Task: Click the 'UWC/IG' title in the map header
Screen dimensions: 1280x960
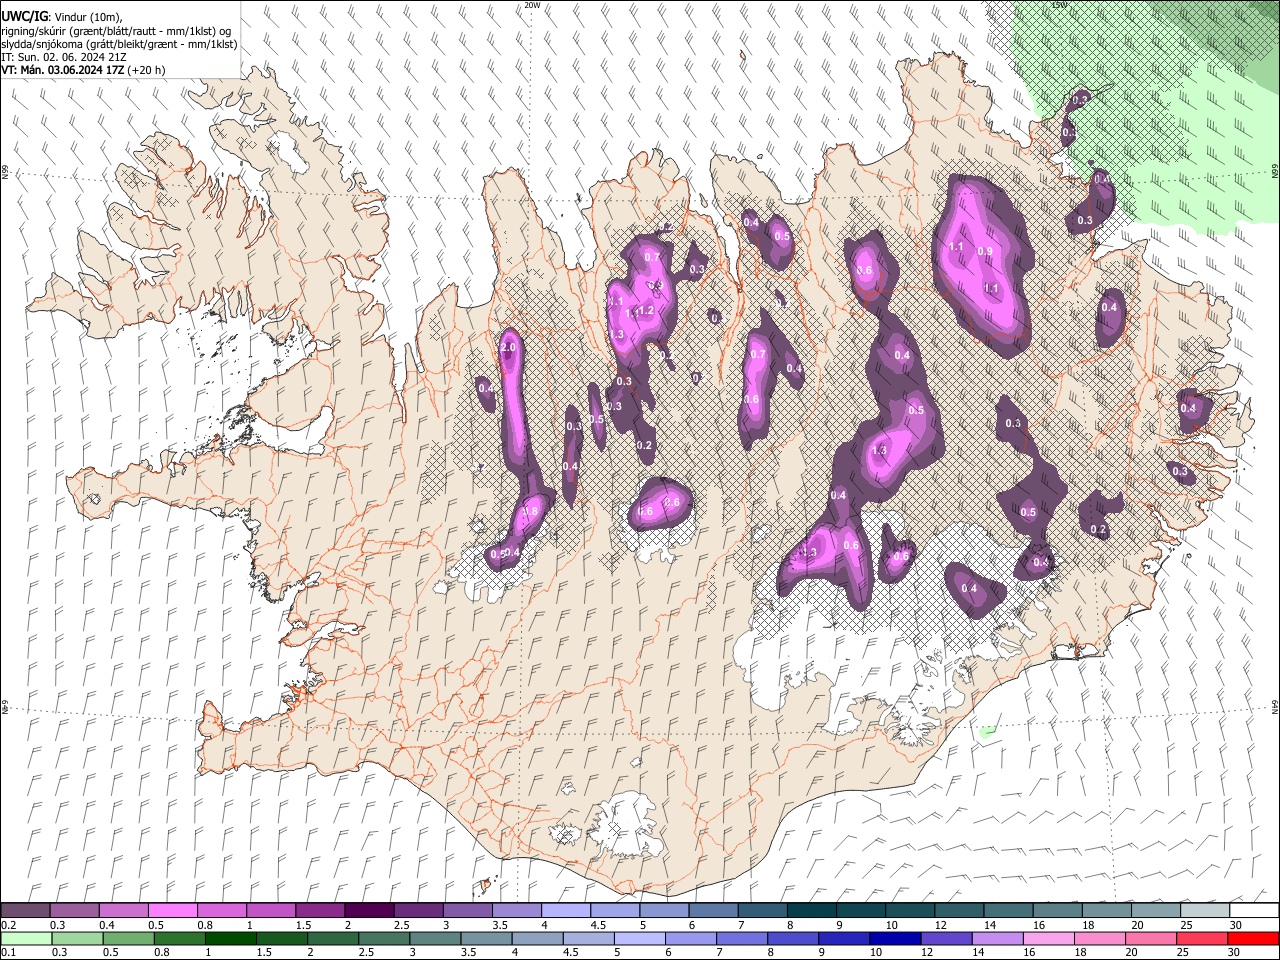Action: (24, 17)
